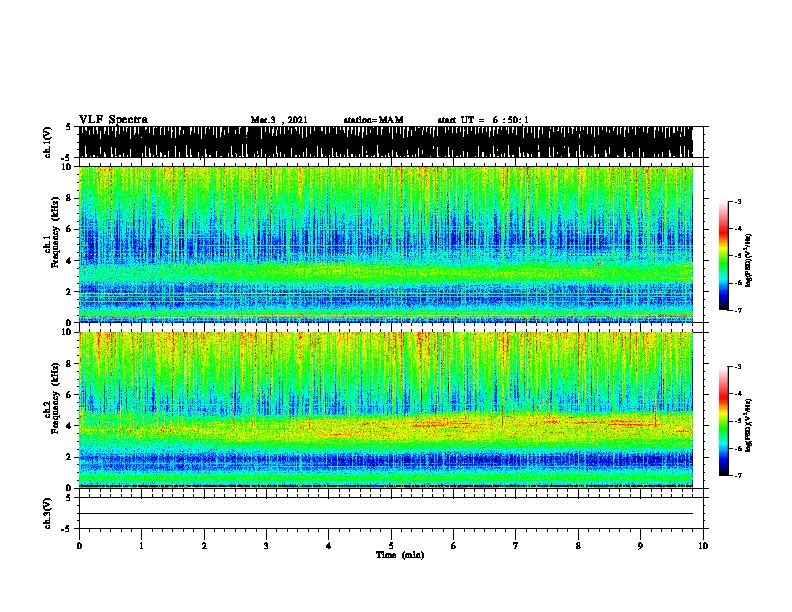Viewport: 792px width, 612px height.
Task: Select the date text "Mar.3 , 2021"
Action: point(279,120)
